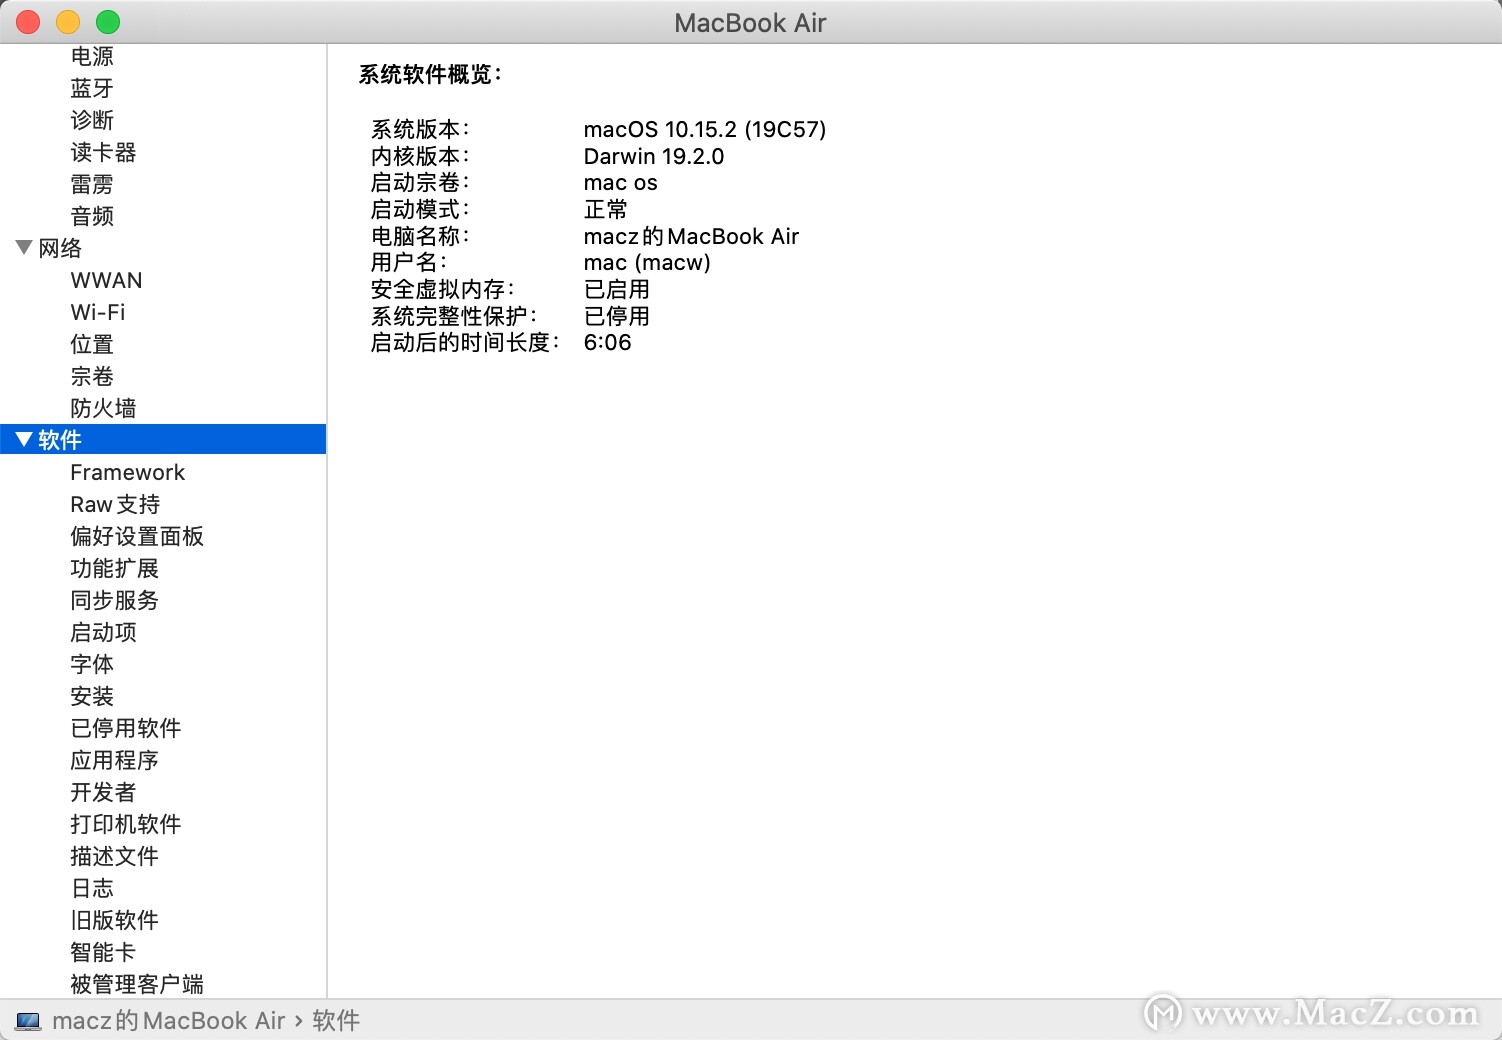Select 智能卡 in the sidebar

pos(103,952)
